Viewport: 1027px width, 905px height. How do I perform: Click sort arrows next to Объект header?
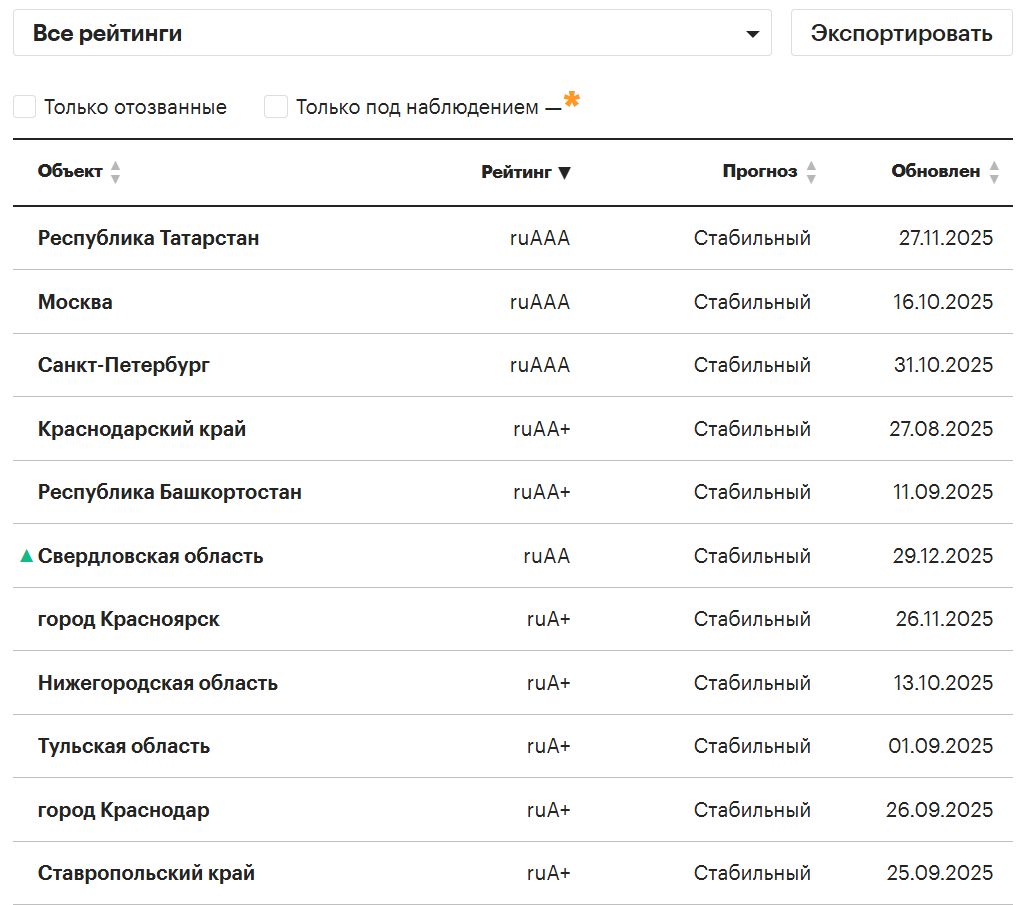click(x=115, y=172)
